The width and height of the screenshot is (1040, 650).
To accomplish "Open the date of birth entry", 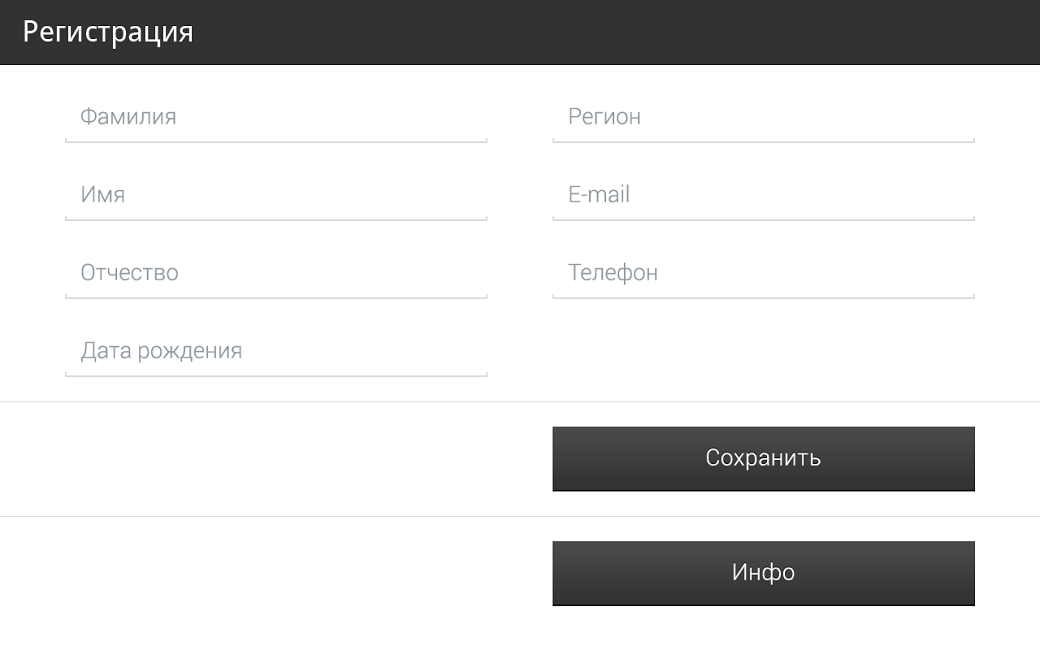I will click(276, 351).
